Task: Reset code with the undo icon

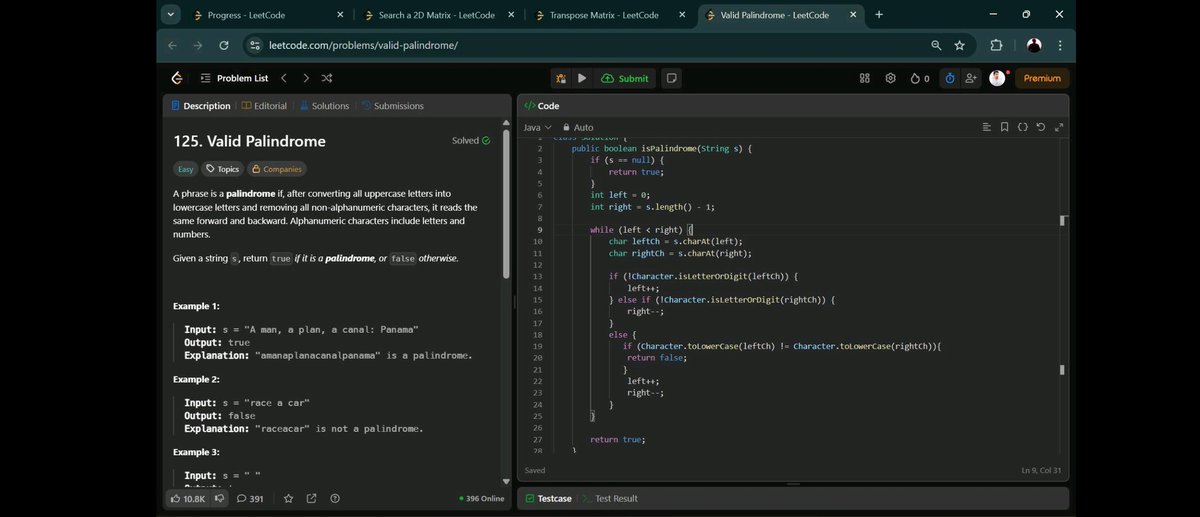Action: coord(1040,127)
